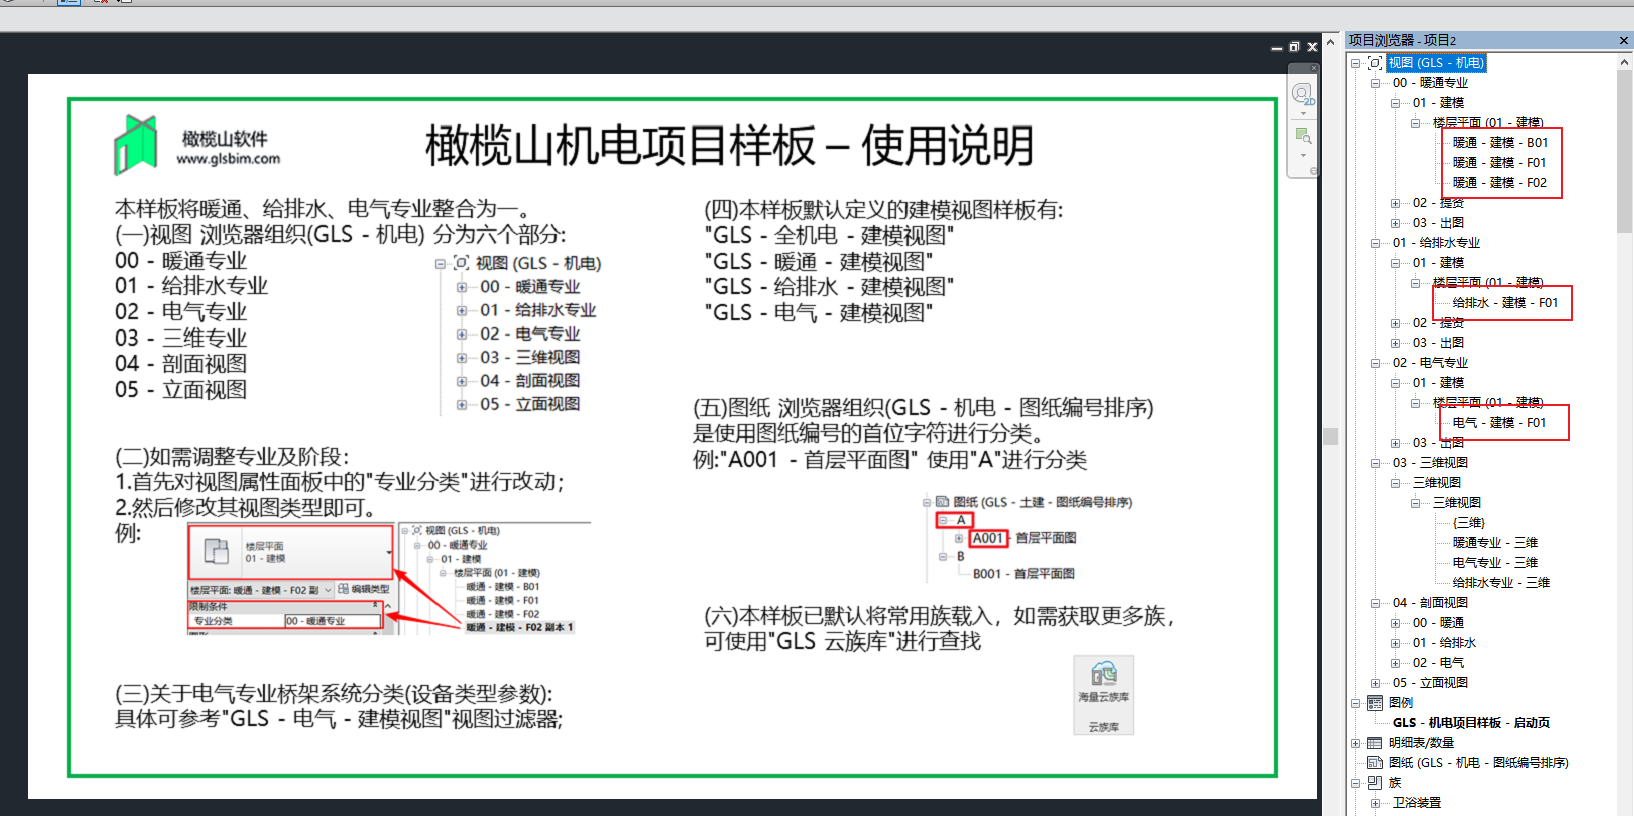Activate the zoom region tool in navigation bar
The width and height of the screenshot is (1634, 816).
1302,136
